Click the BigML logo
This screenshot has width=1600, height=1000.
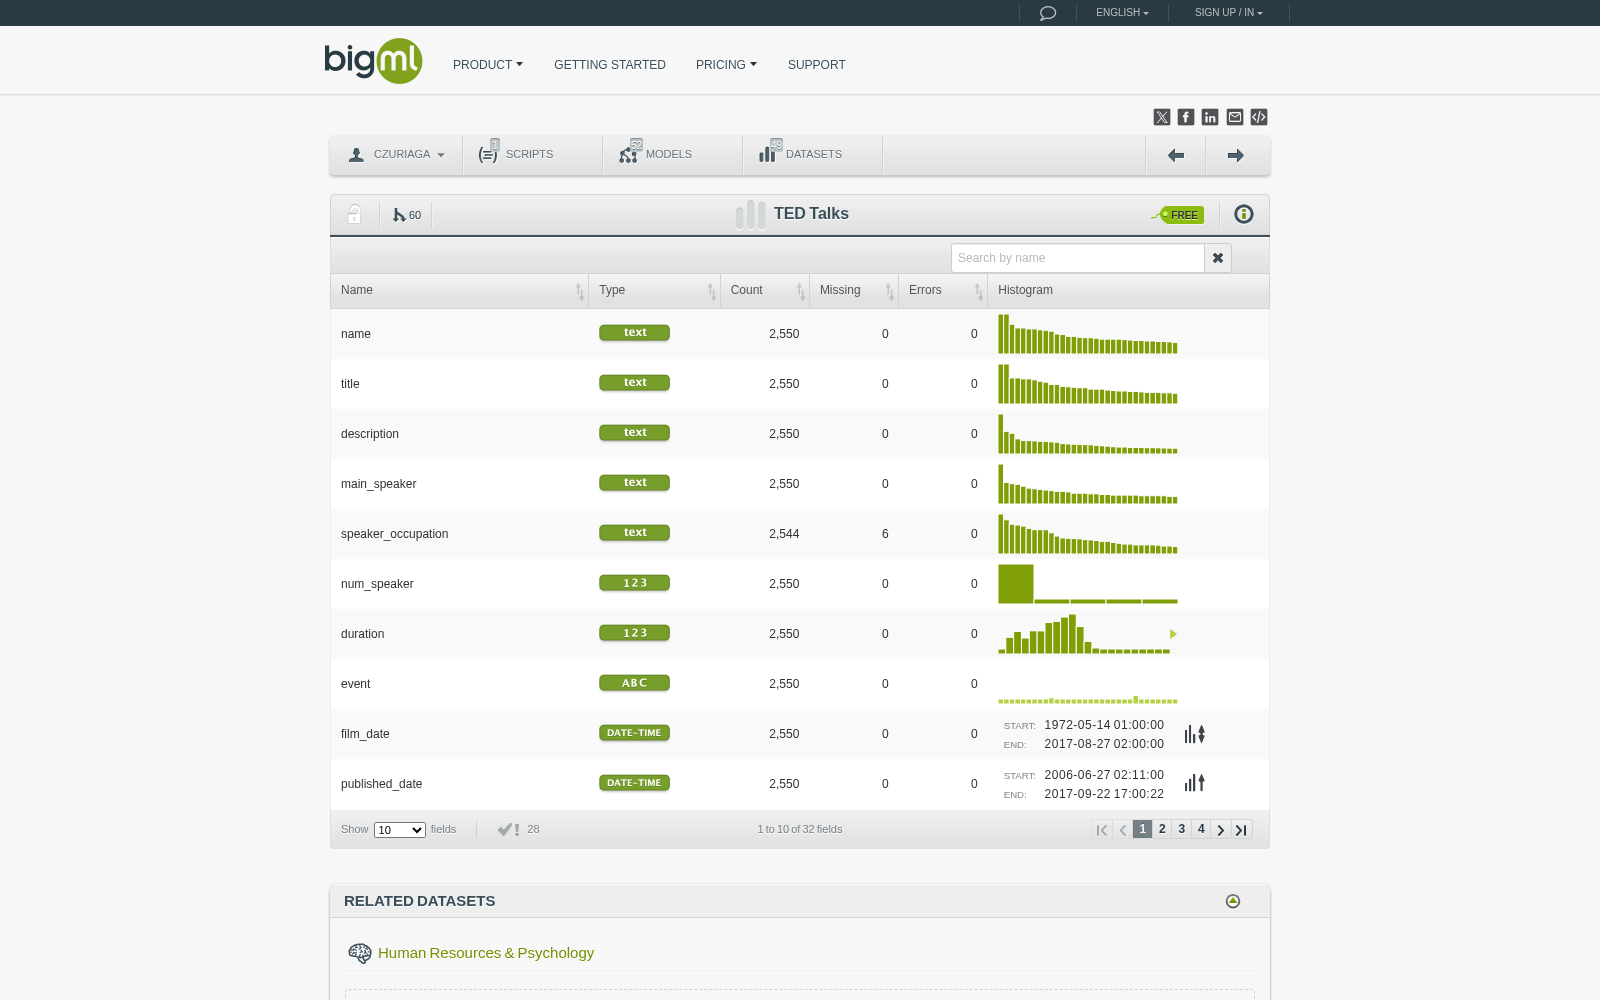373,61
